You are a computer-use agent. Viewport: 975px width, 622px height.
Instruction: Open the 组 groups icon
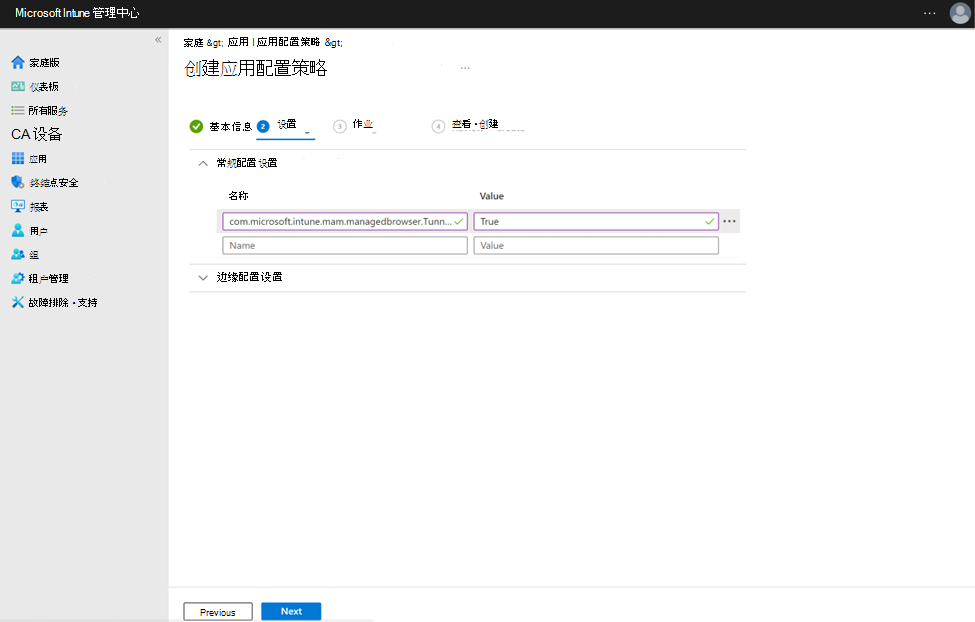(x=17, y=254)
